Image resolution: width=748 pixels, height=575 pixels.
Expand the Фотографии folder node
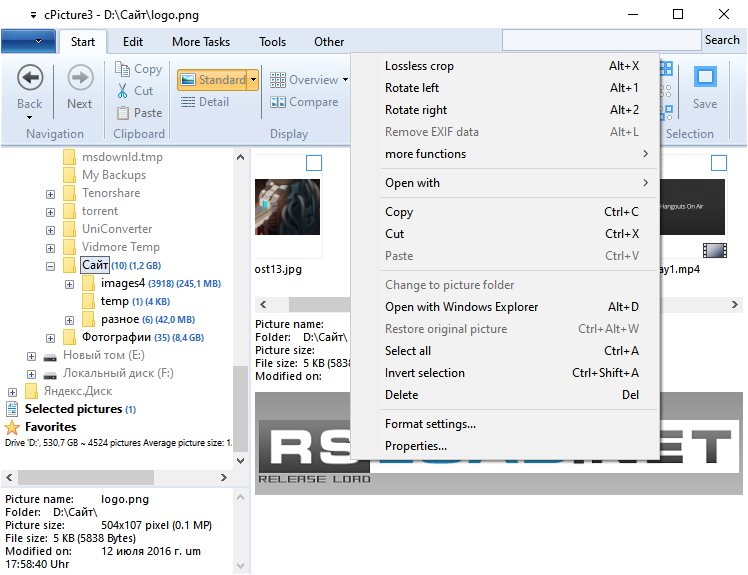pos(50,338)
